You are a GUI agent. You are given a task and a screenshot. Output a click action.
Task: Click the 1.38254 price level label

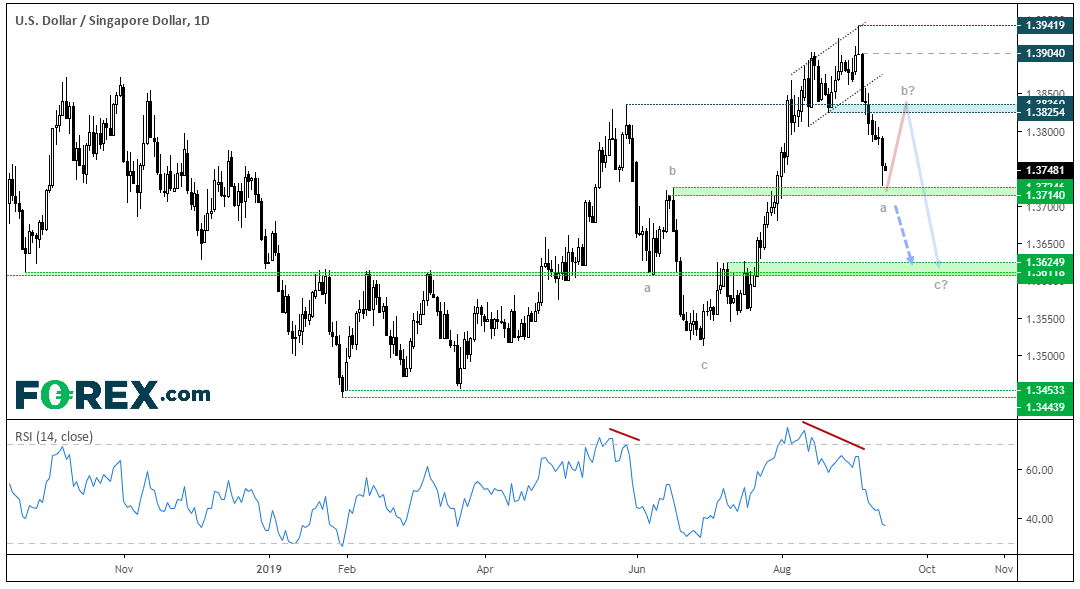tap(1045, 112)
